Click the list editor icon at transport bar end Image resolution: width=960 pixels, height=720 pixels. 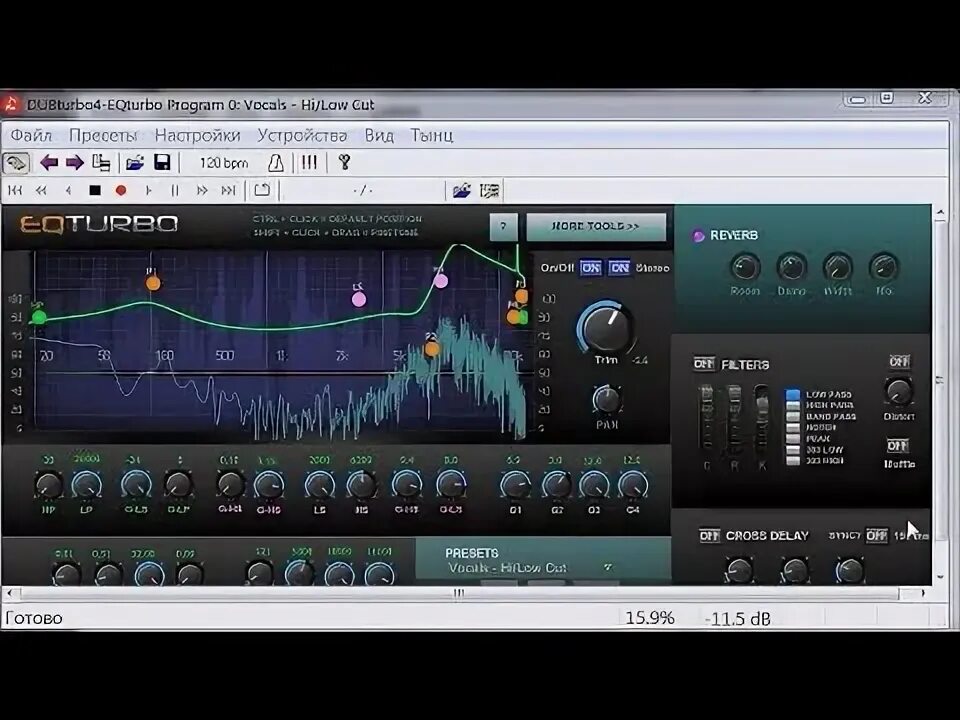490,191
